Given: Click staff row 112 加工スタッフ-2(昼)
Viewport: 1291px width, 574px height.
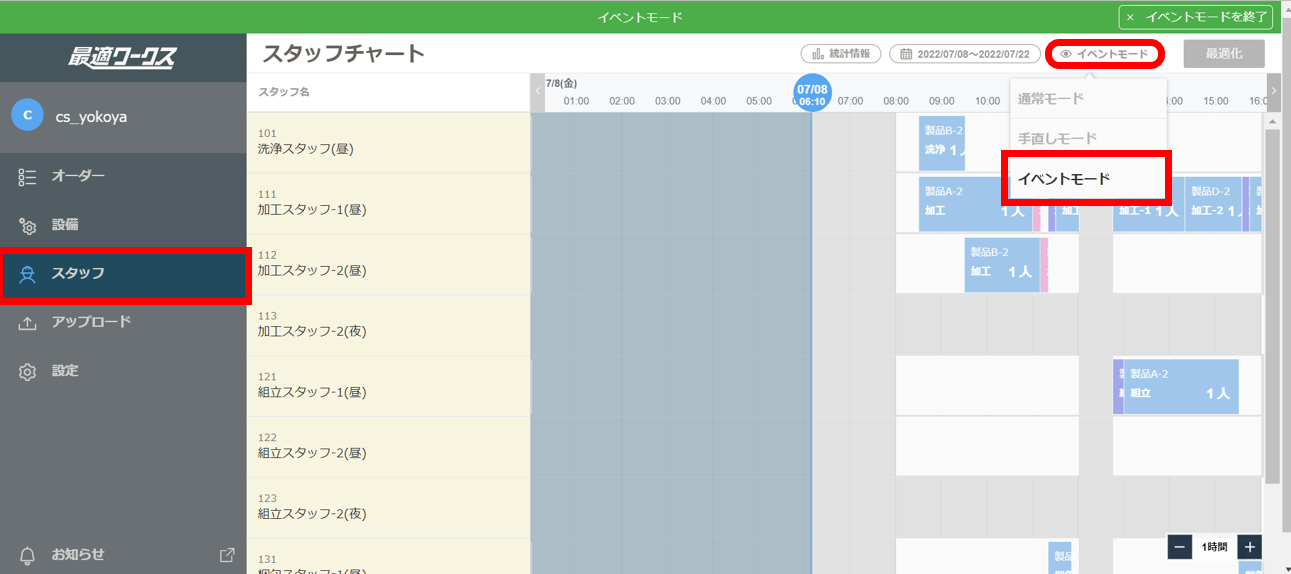Looking at the screenshot, I should [x=388, y=265].
